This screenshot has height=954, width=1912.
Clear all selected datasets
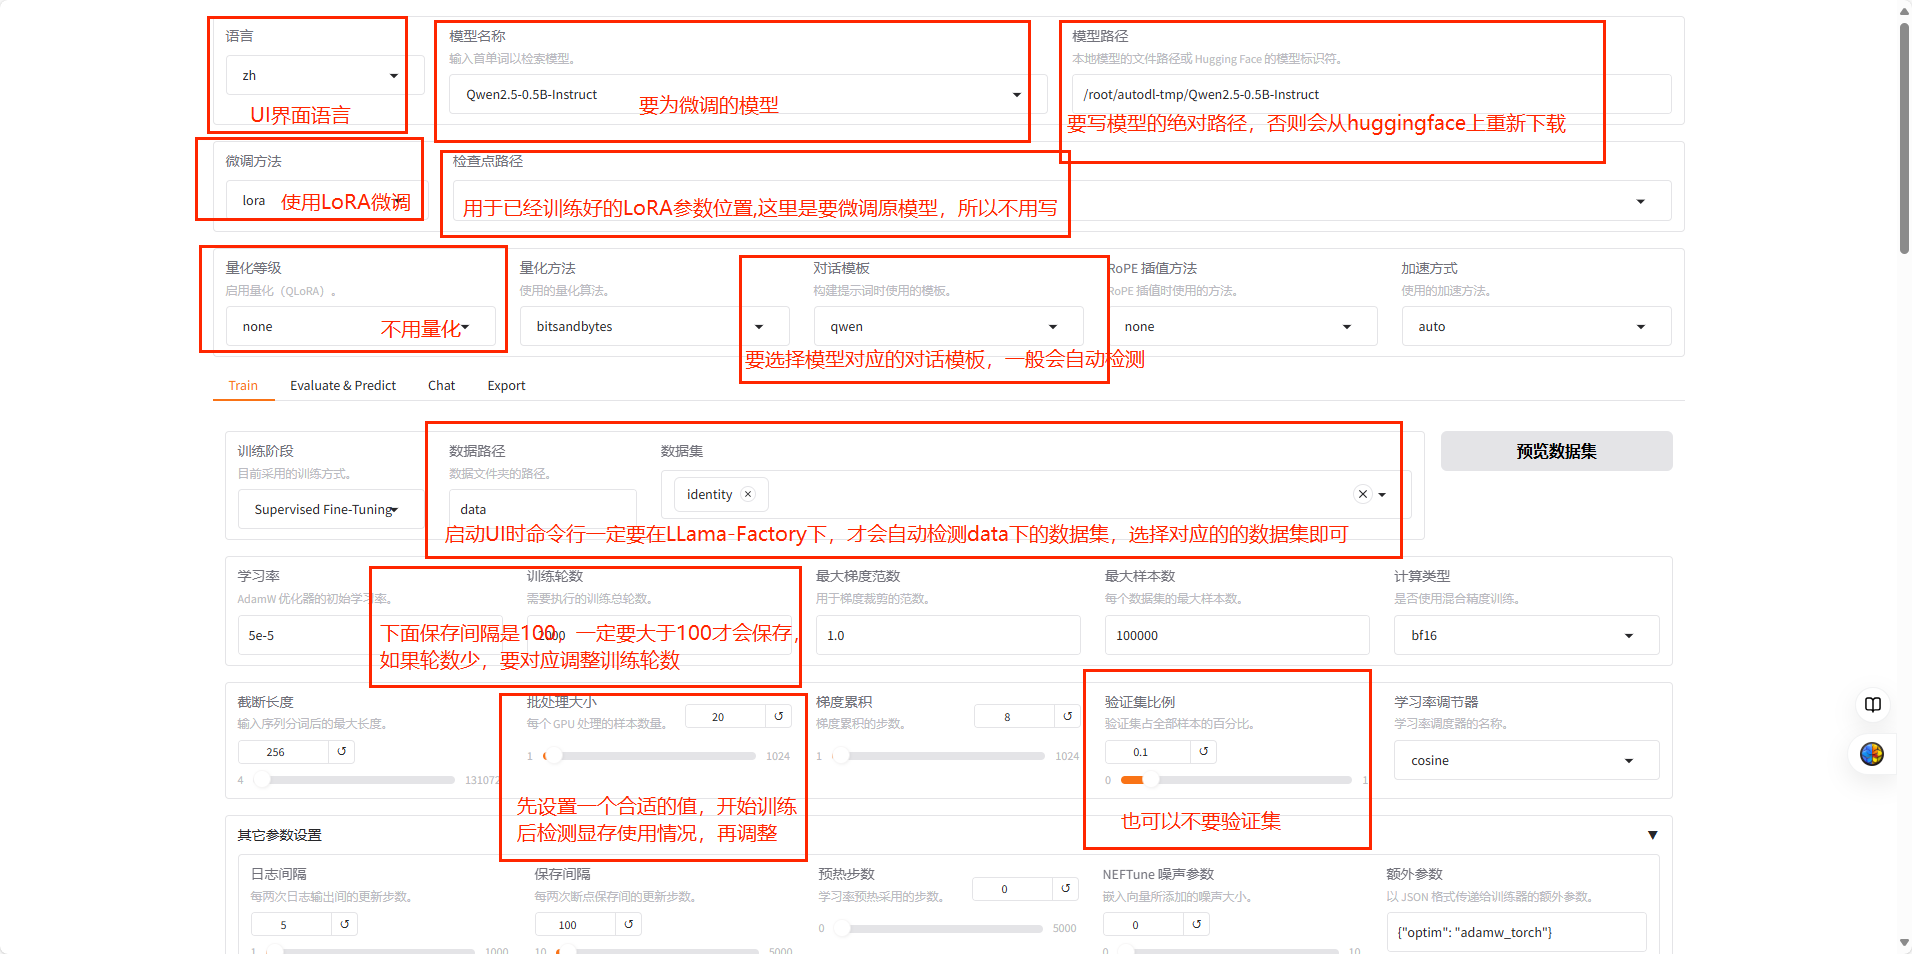(1362, 494)
